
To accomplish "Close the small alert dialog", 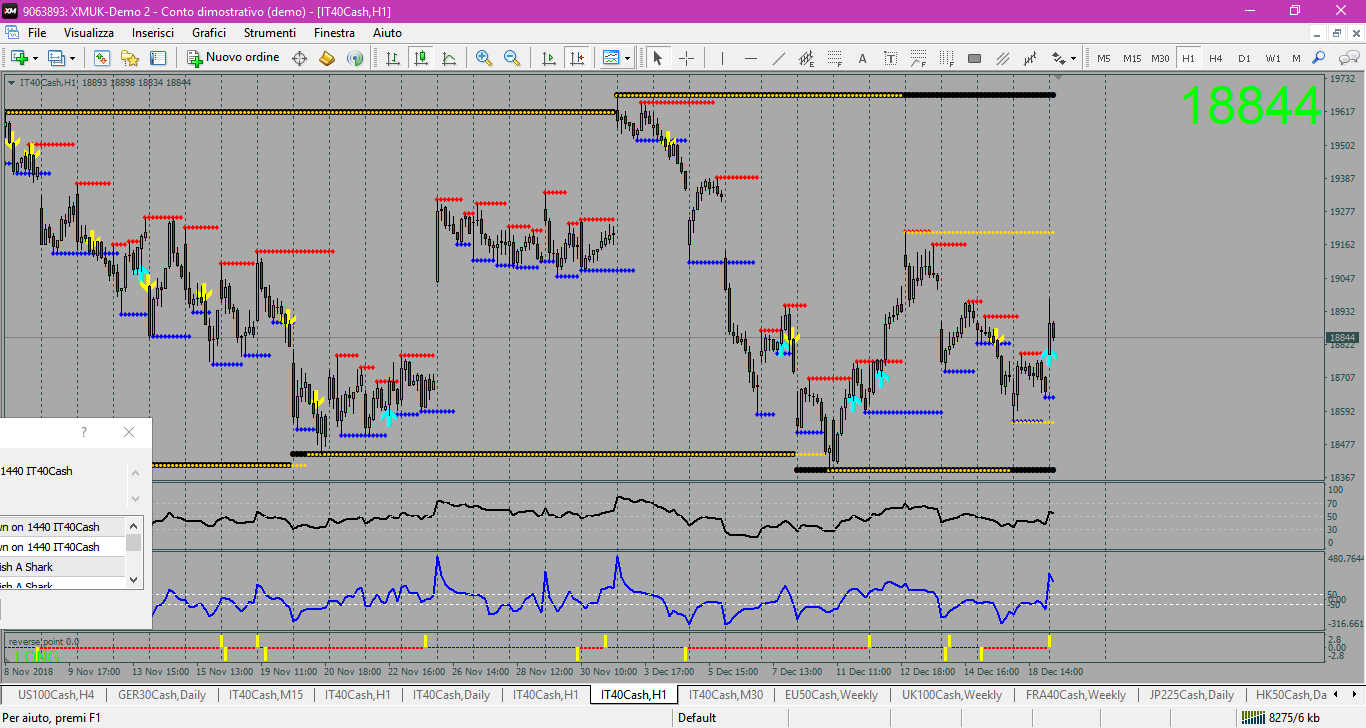I will 128,432.
